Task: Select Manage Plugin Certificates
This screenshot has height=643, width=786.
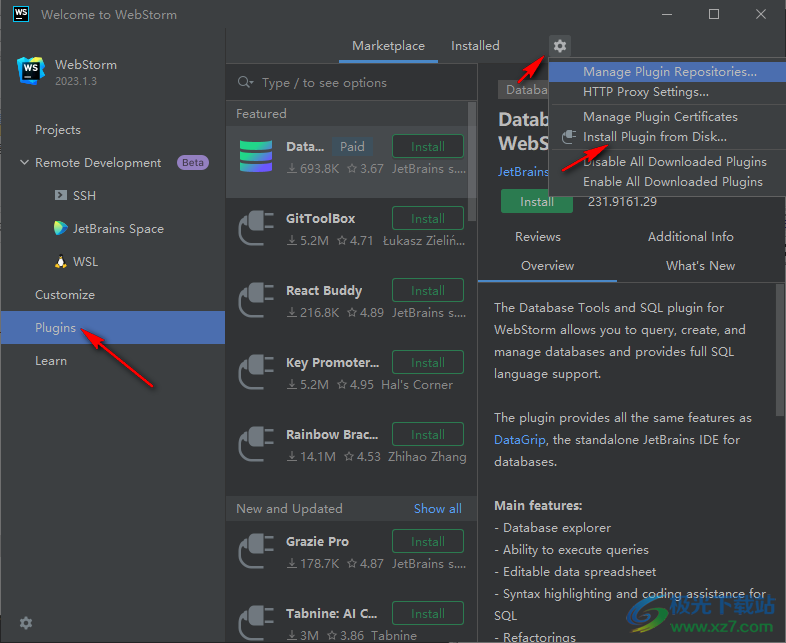Action: (x=667, y=117)
